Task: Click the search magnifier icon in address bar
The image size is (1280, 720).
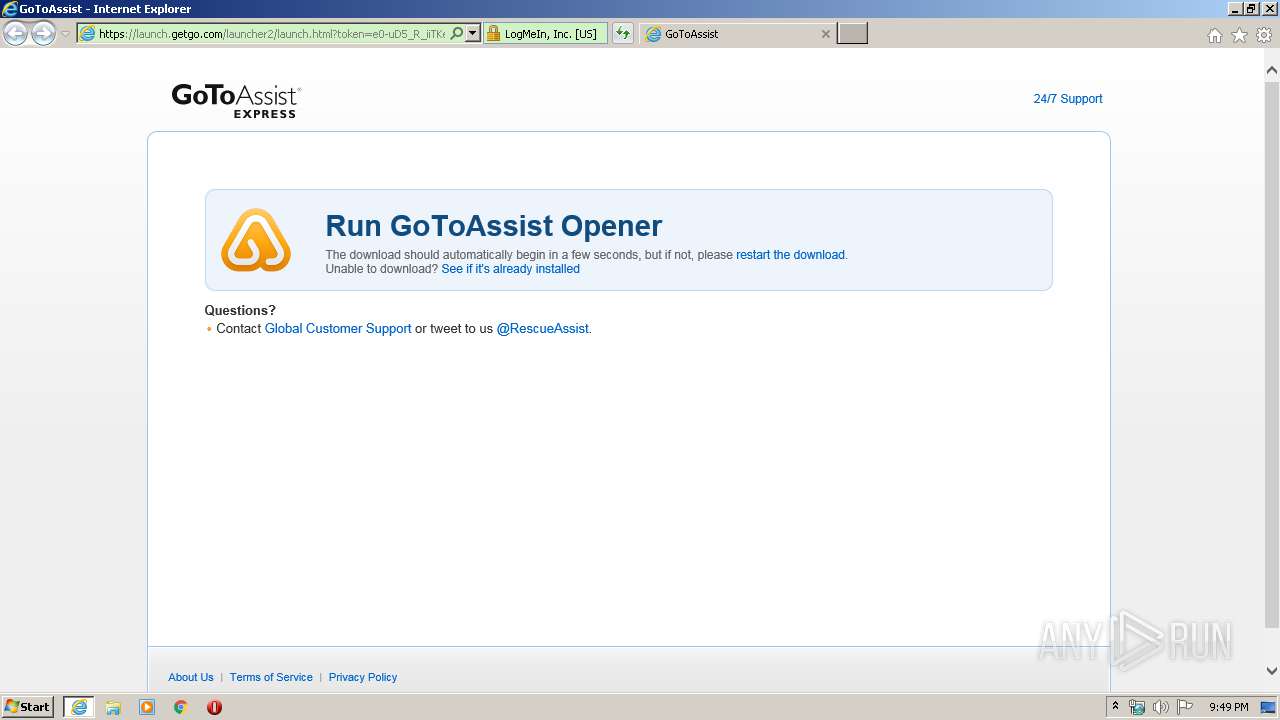Action: click(457, 34)
